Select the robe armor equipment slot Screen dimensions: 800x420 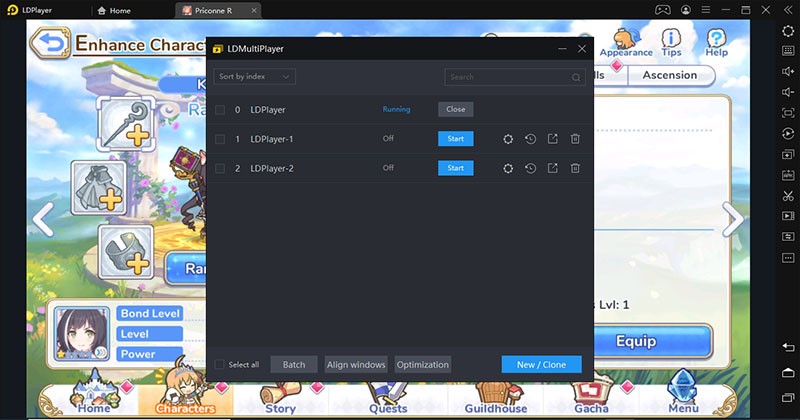coord(99,188)
